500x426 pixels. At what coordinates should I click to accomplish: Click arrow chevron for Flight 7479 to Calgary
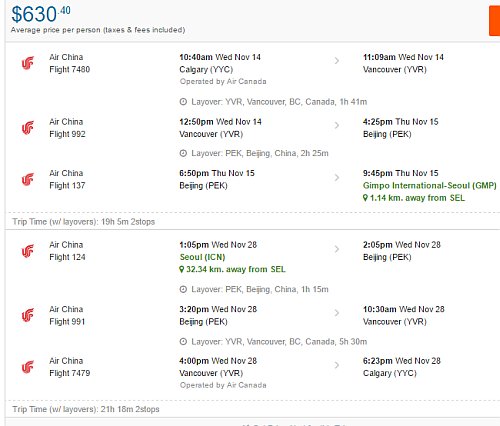(337, 365)
